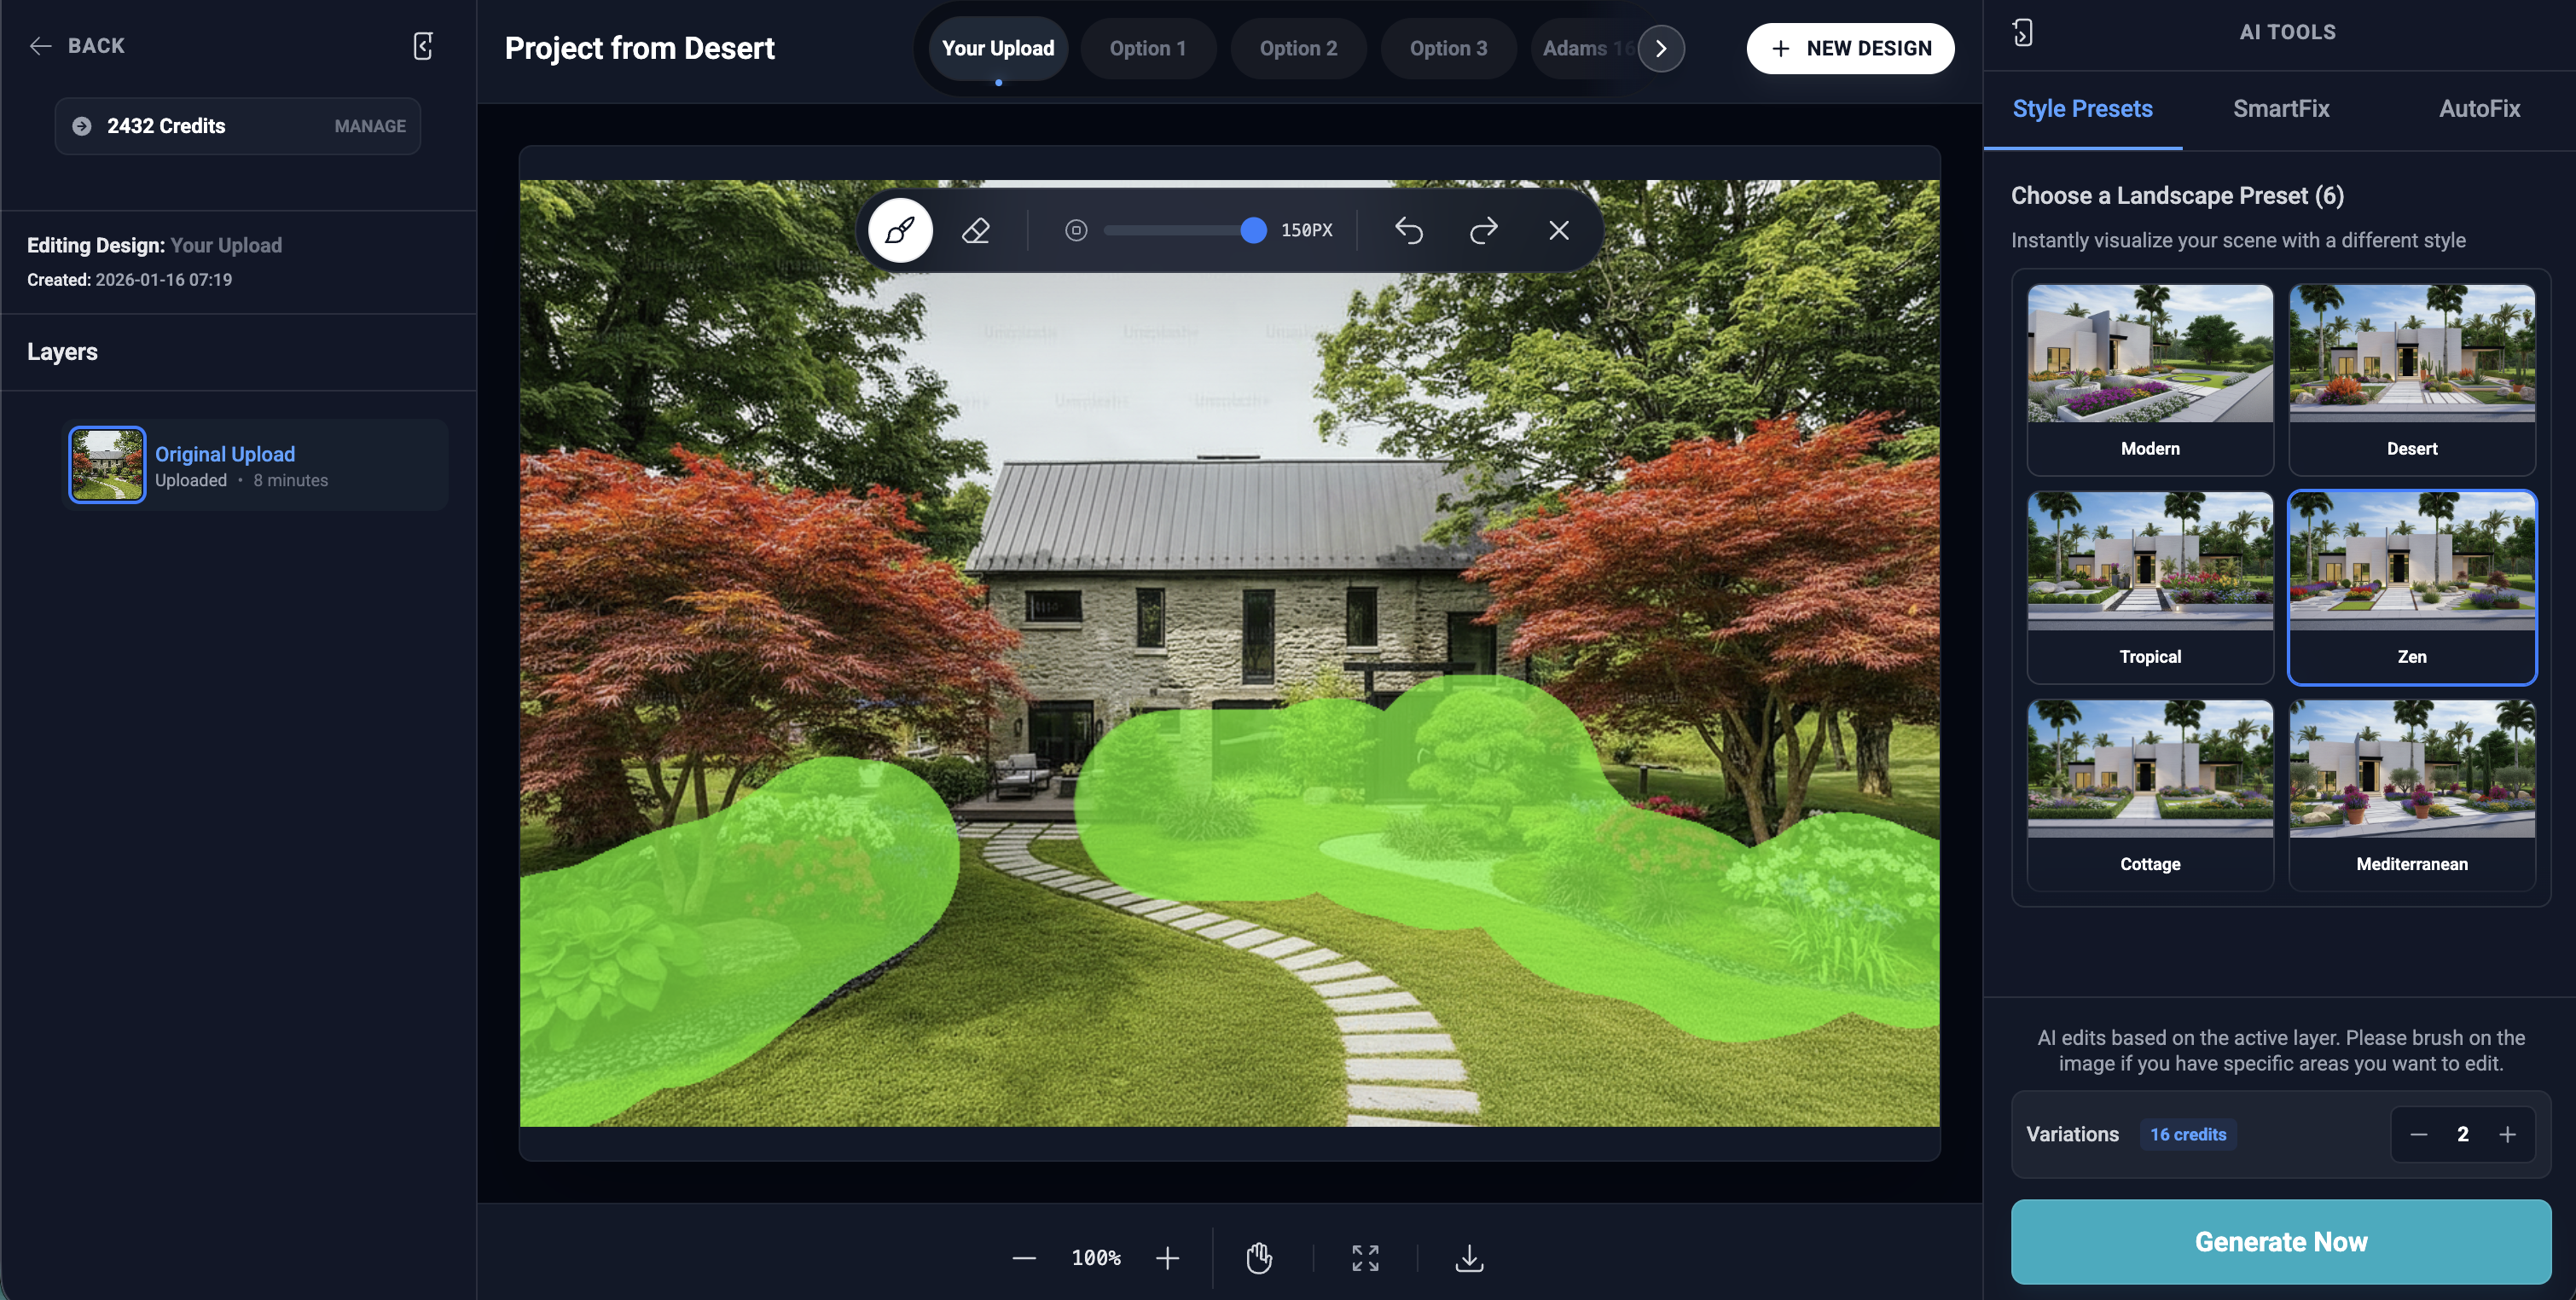Open credits details via the circular arrow
The image size is (2576, 1300).
click(80, 126)
